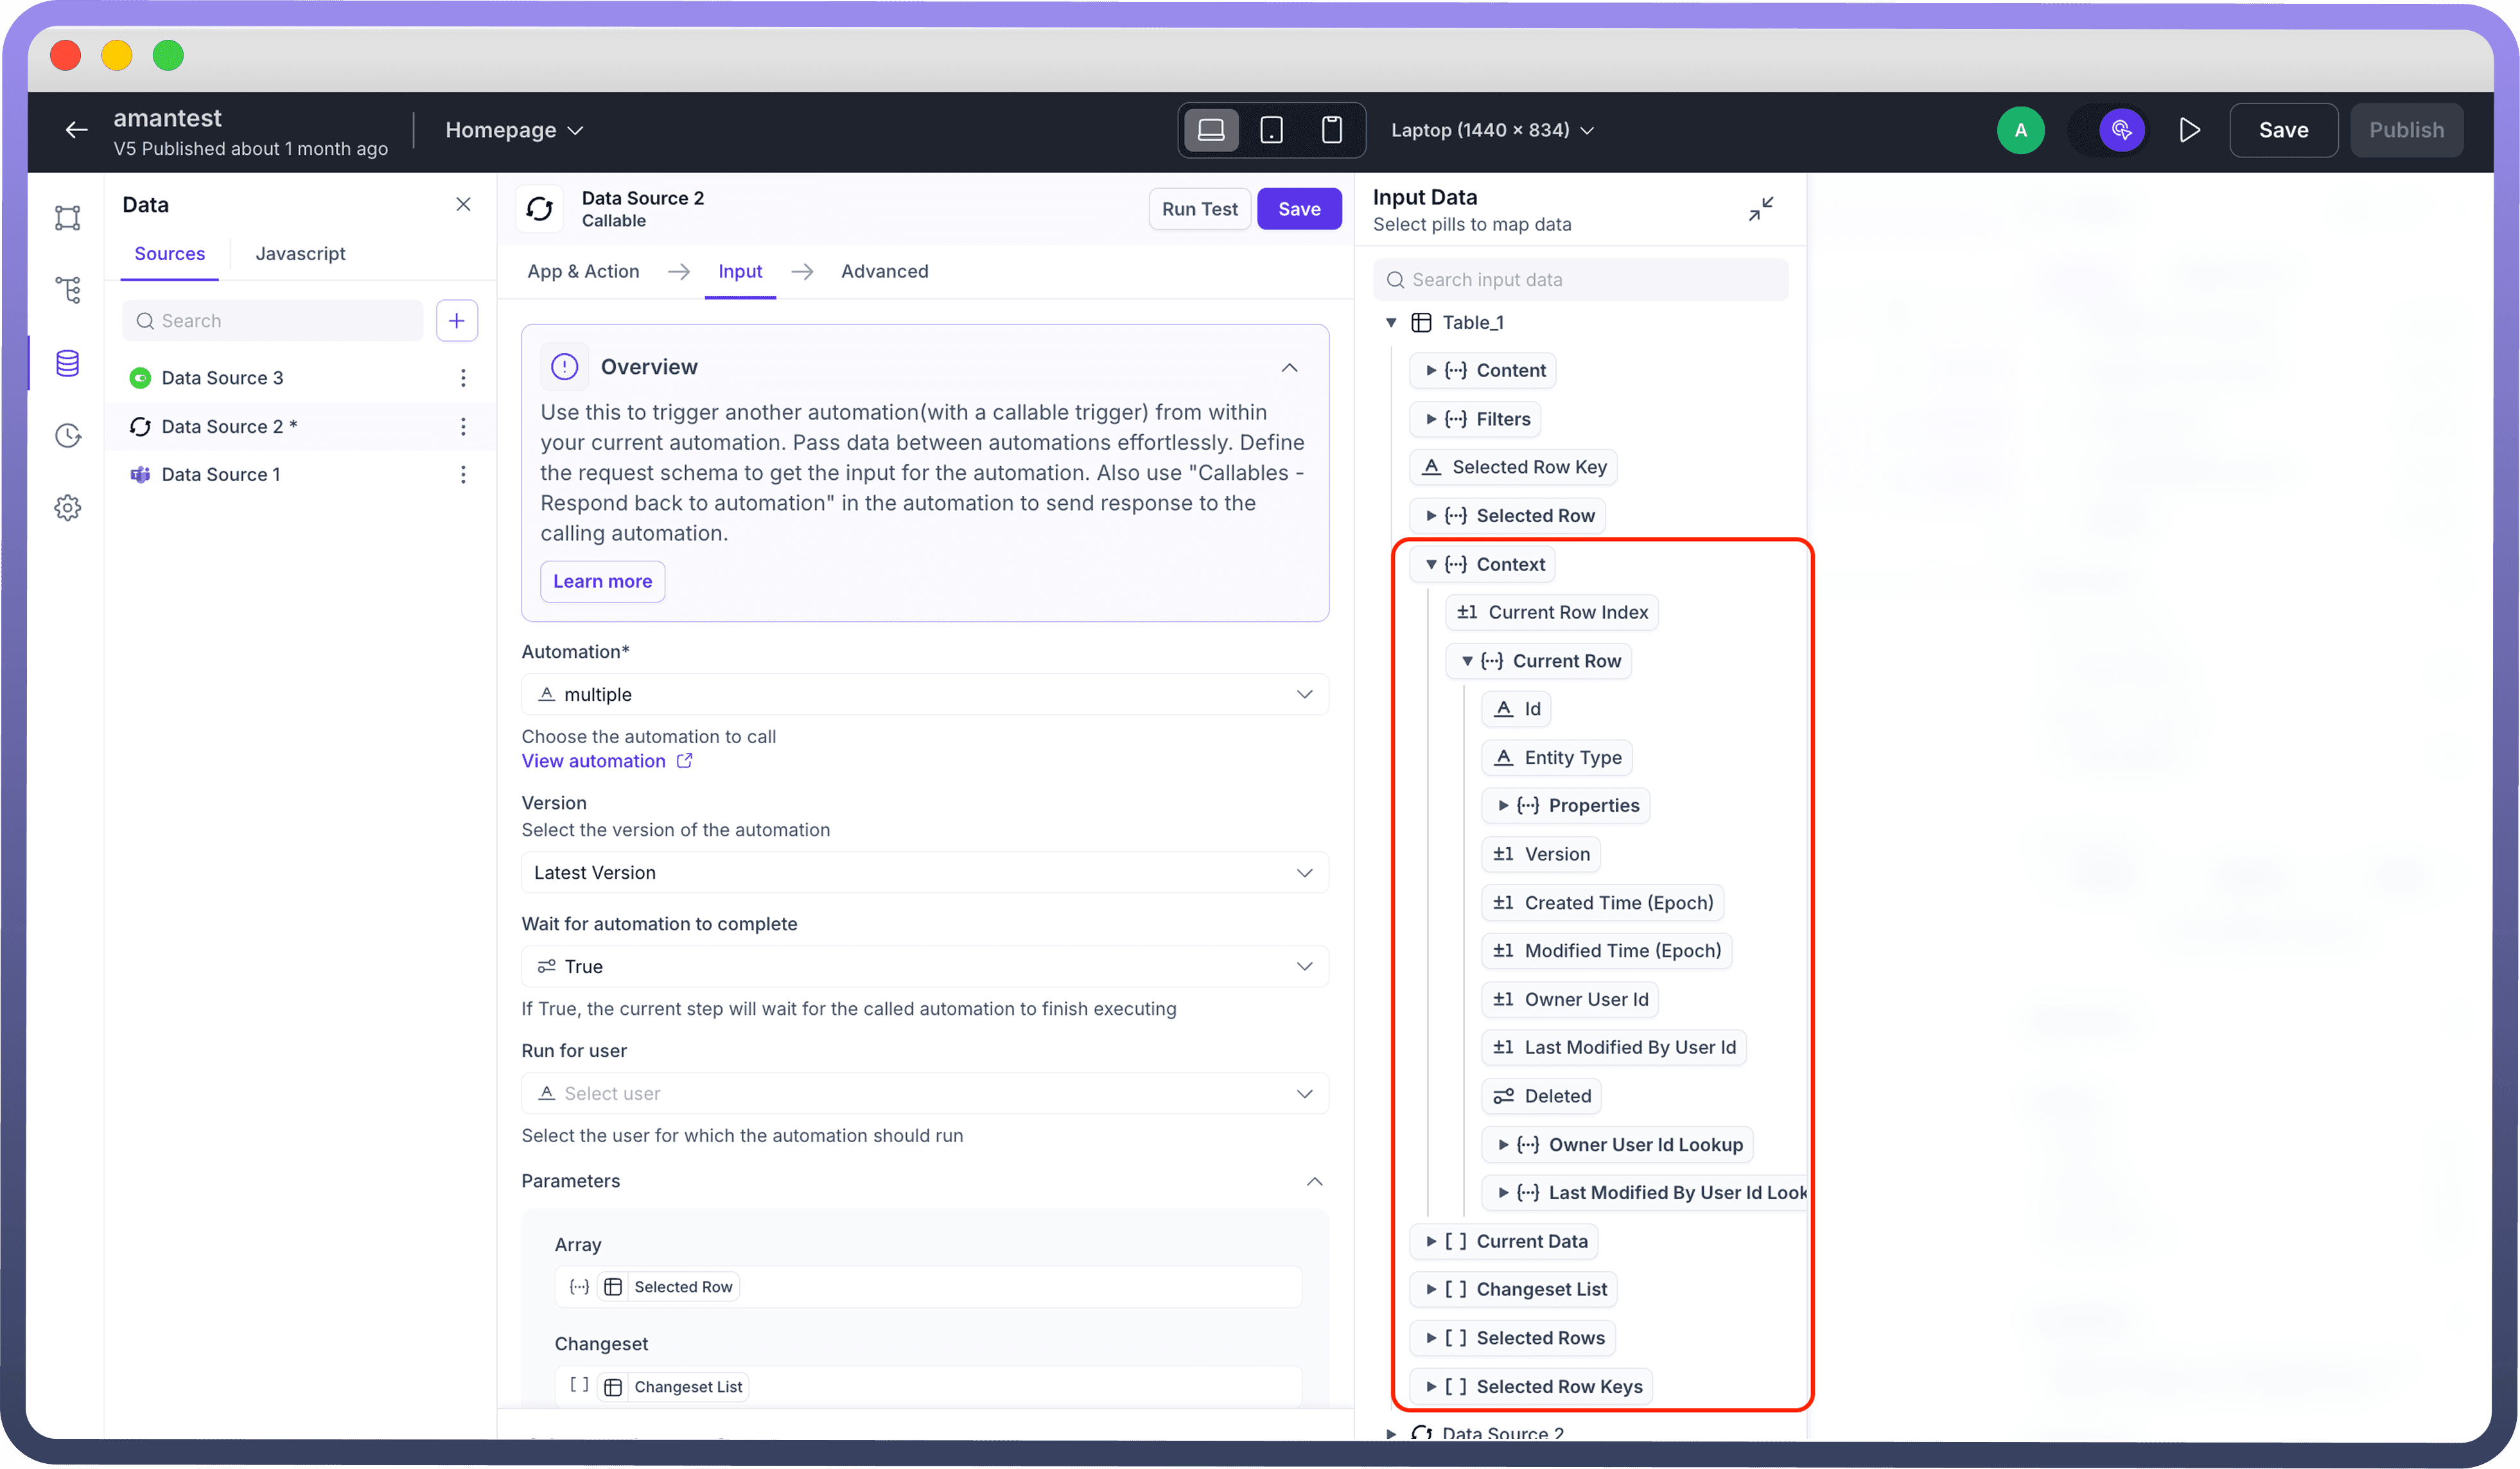Open Data Source 3 options menu
The height and width of the screenshot is (1469, 2520).
pos(463,377)
